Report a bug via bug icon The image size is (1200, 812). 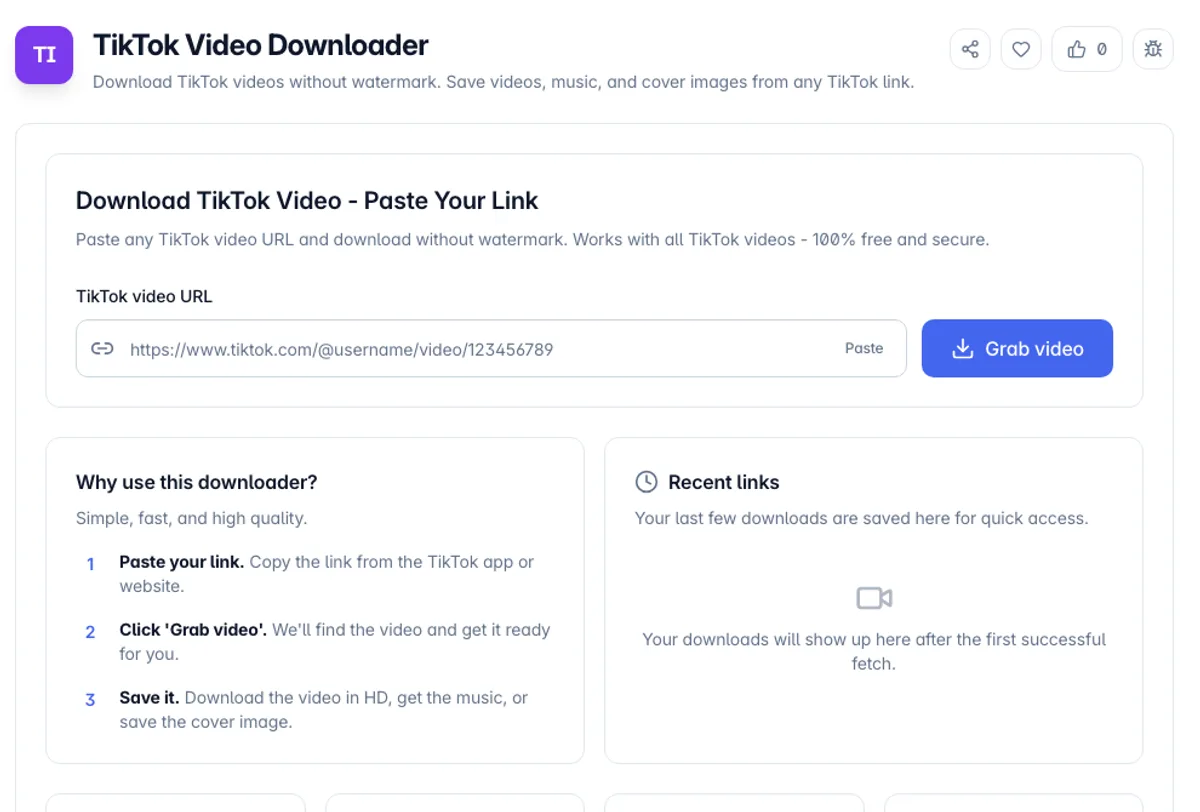tap(1153, 49)
